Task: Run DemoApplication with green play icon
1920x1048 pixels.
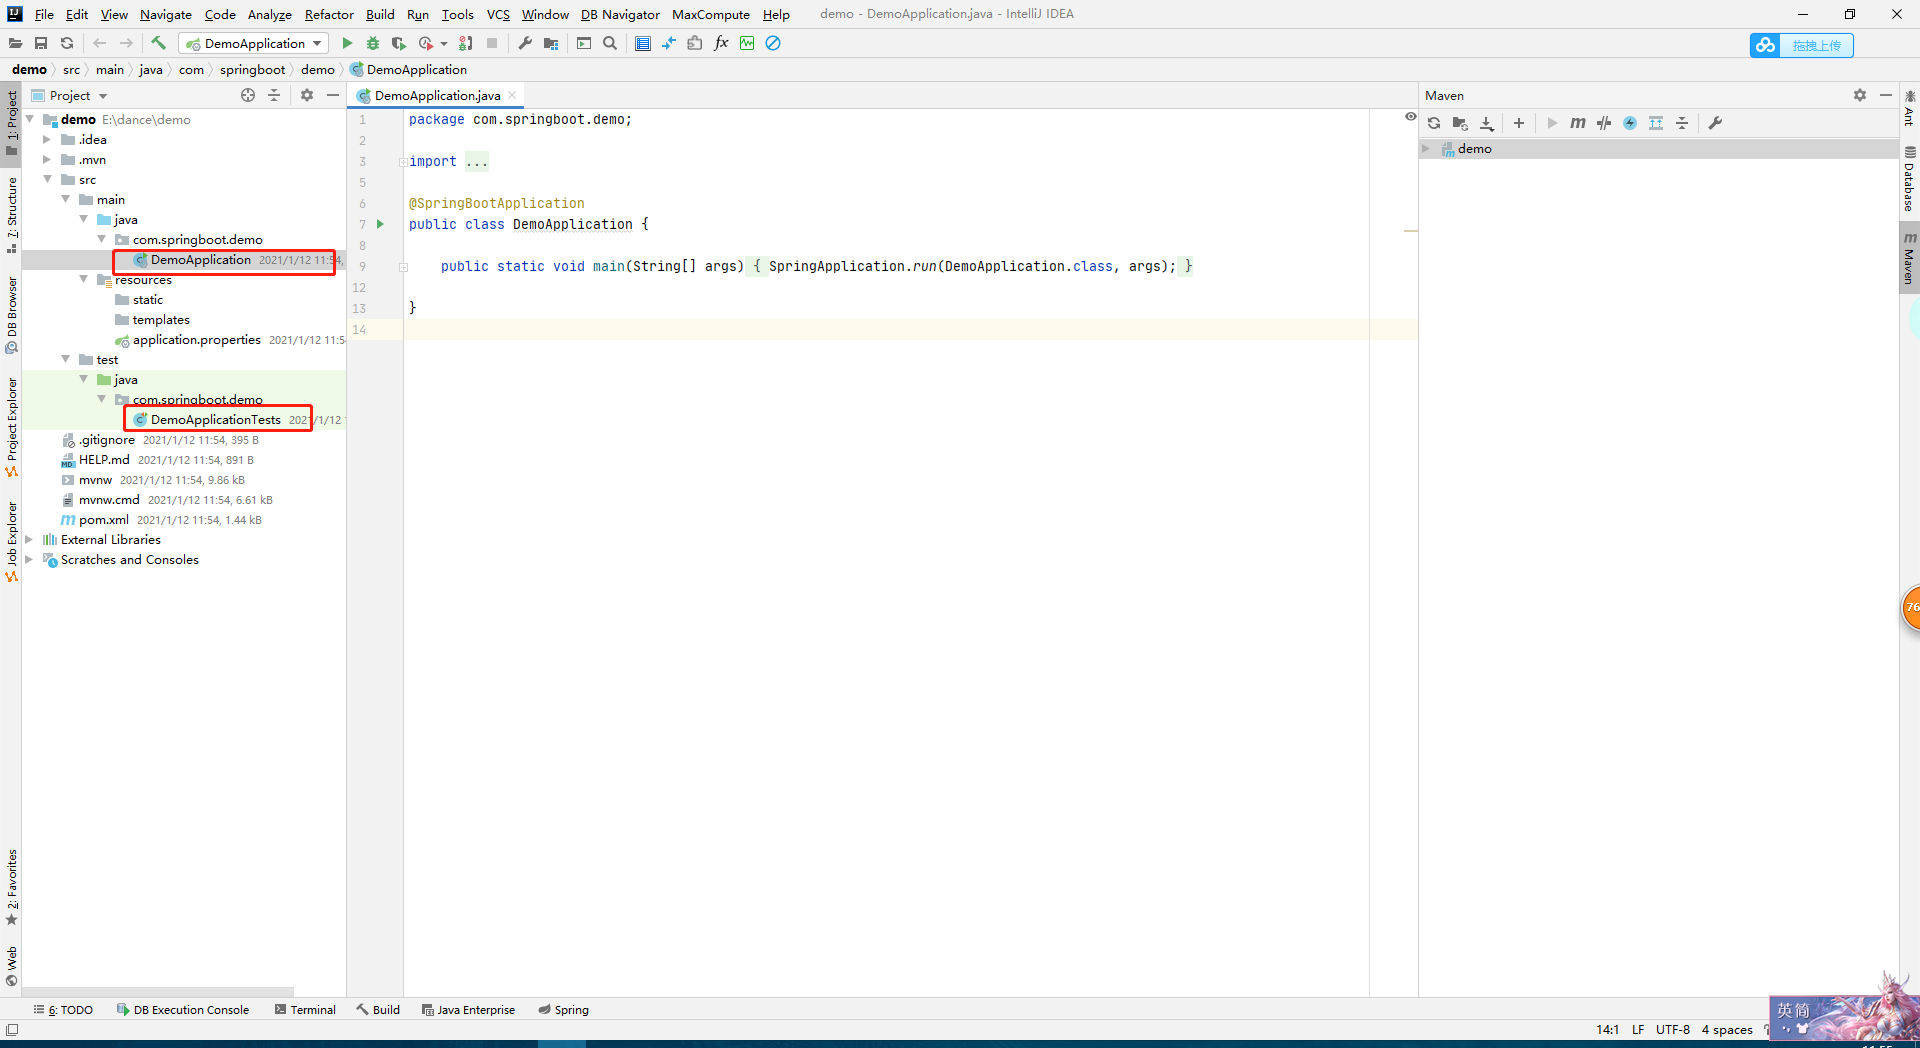Action: click(347, 43)
